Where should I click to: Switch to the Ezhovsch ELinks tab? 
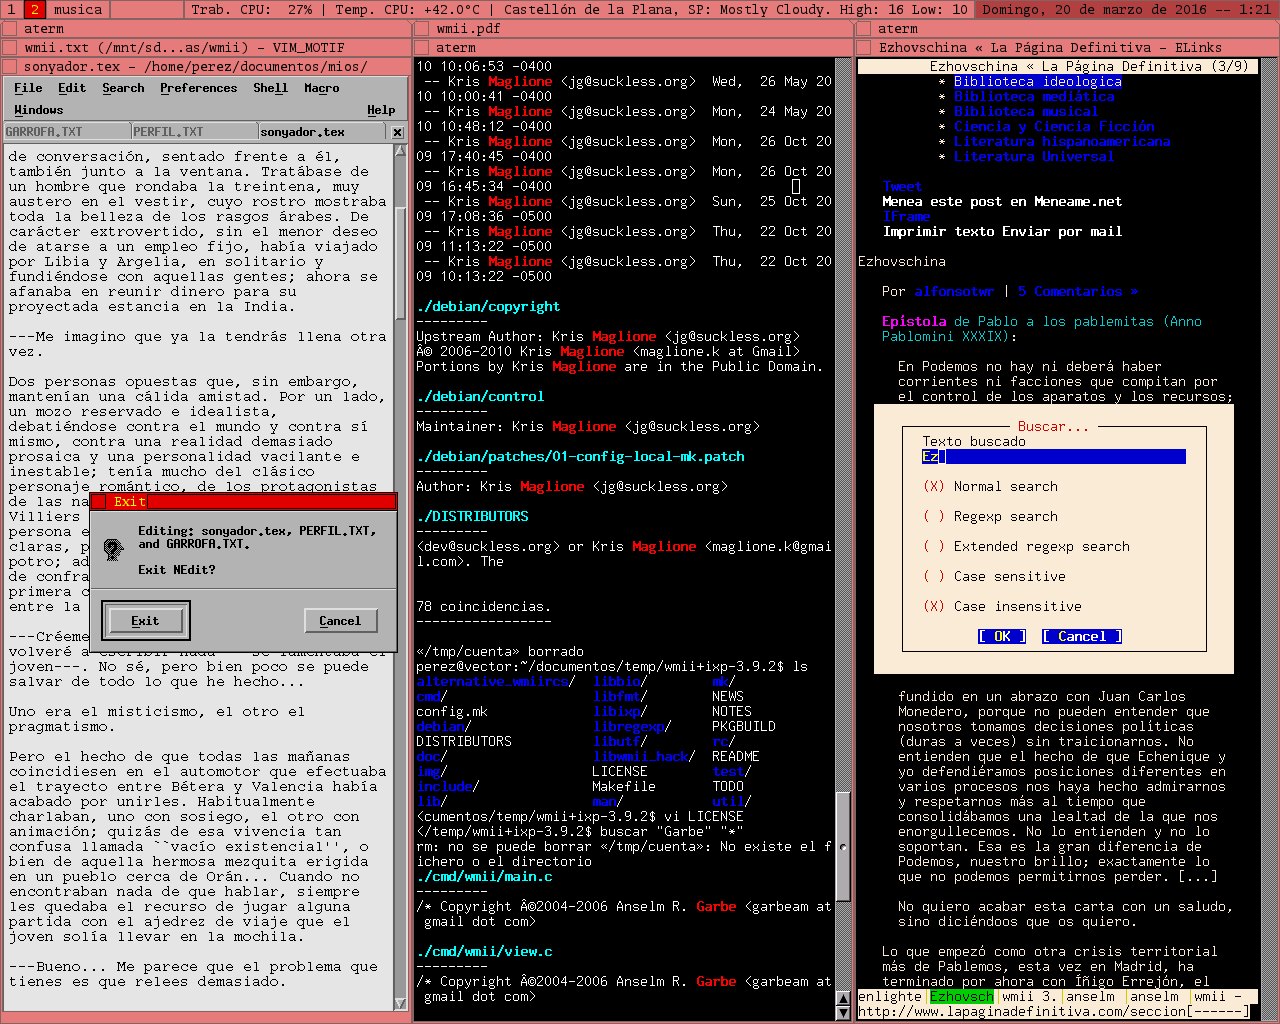point(962,996)
